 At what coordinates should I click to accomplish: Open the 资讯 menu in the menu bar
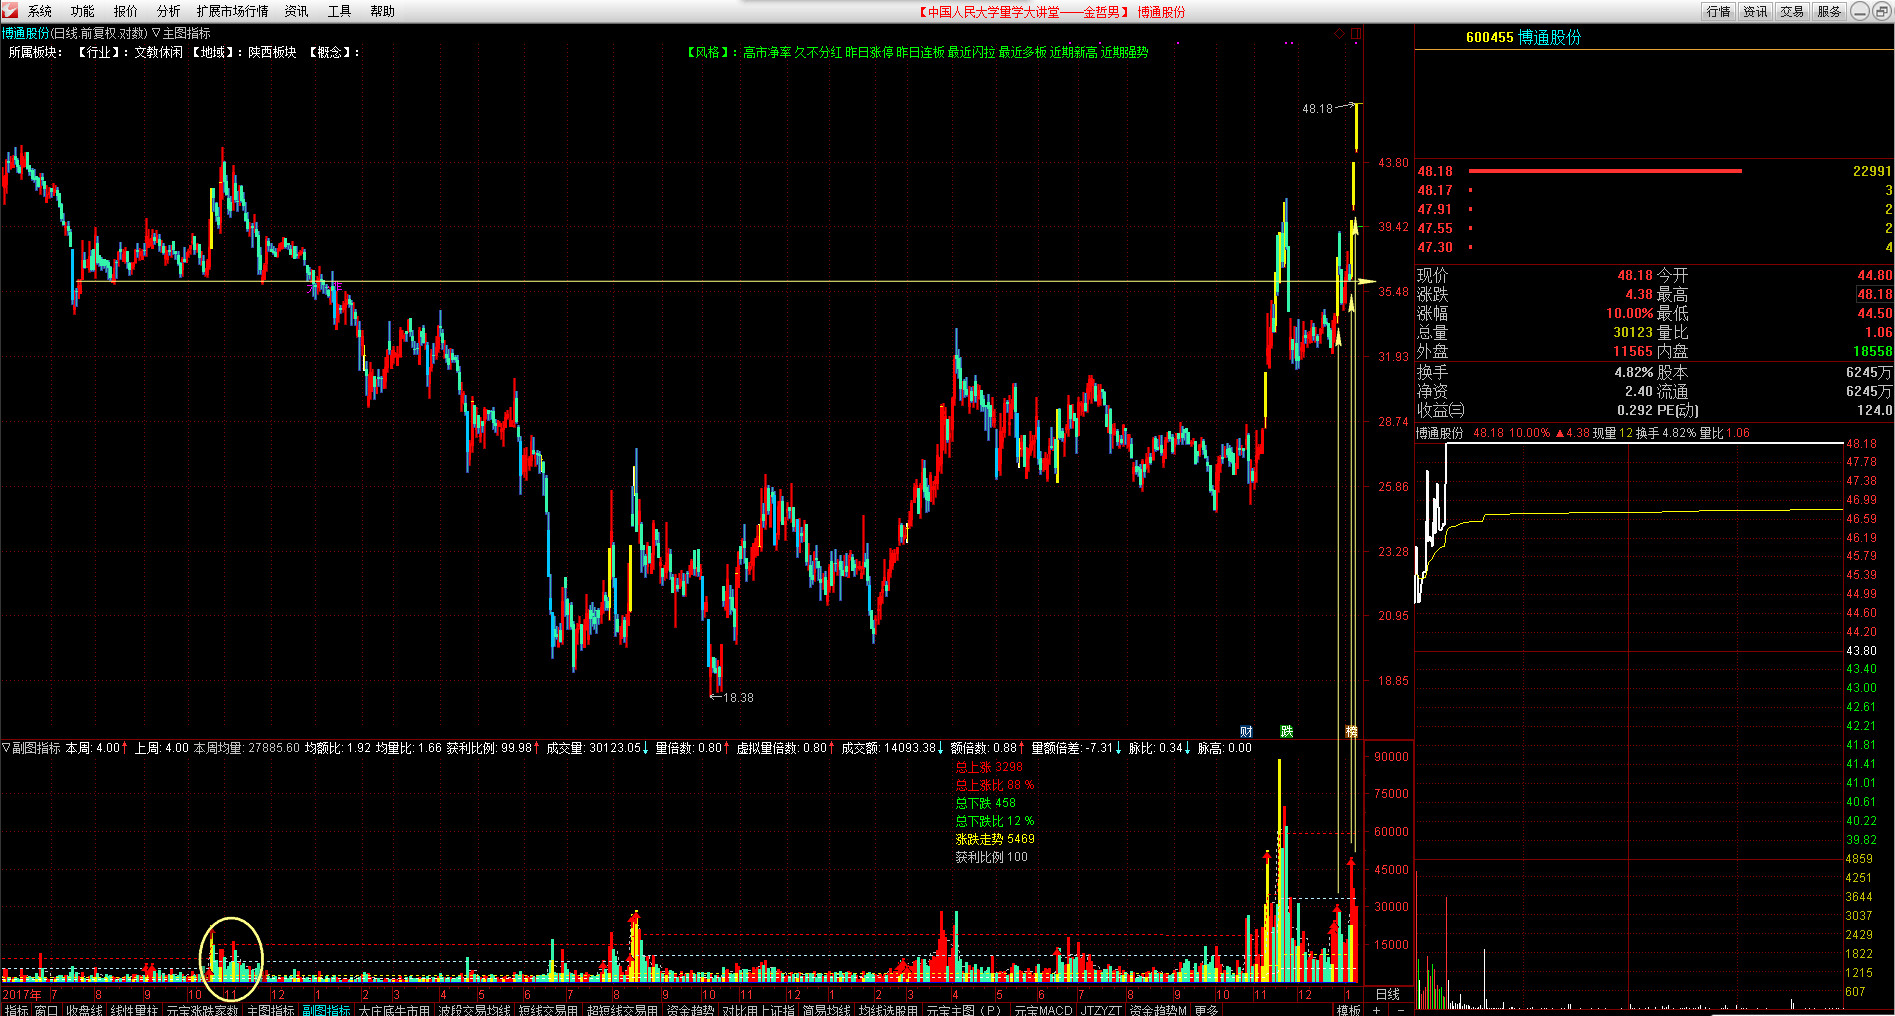pyautogui.click(x=296, y=11)
